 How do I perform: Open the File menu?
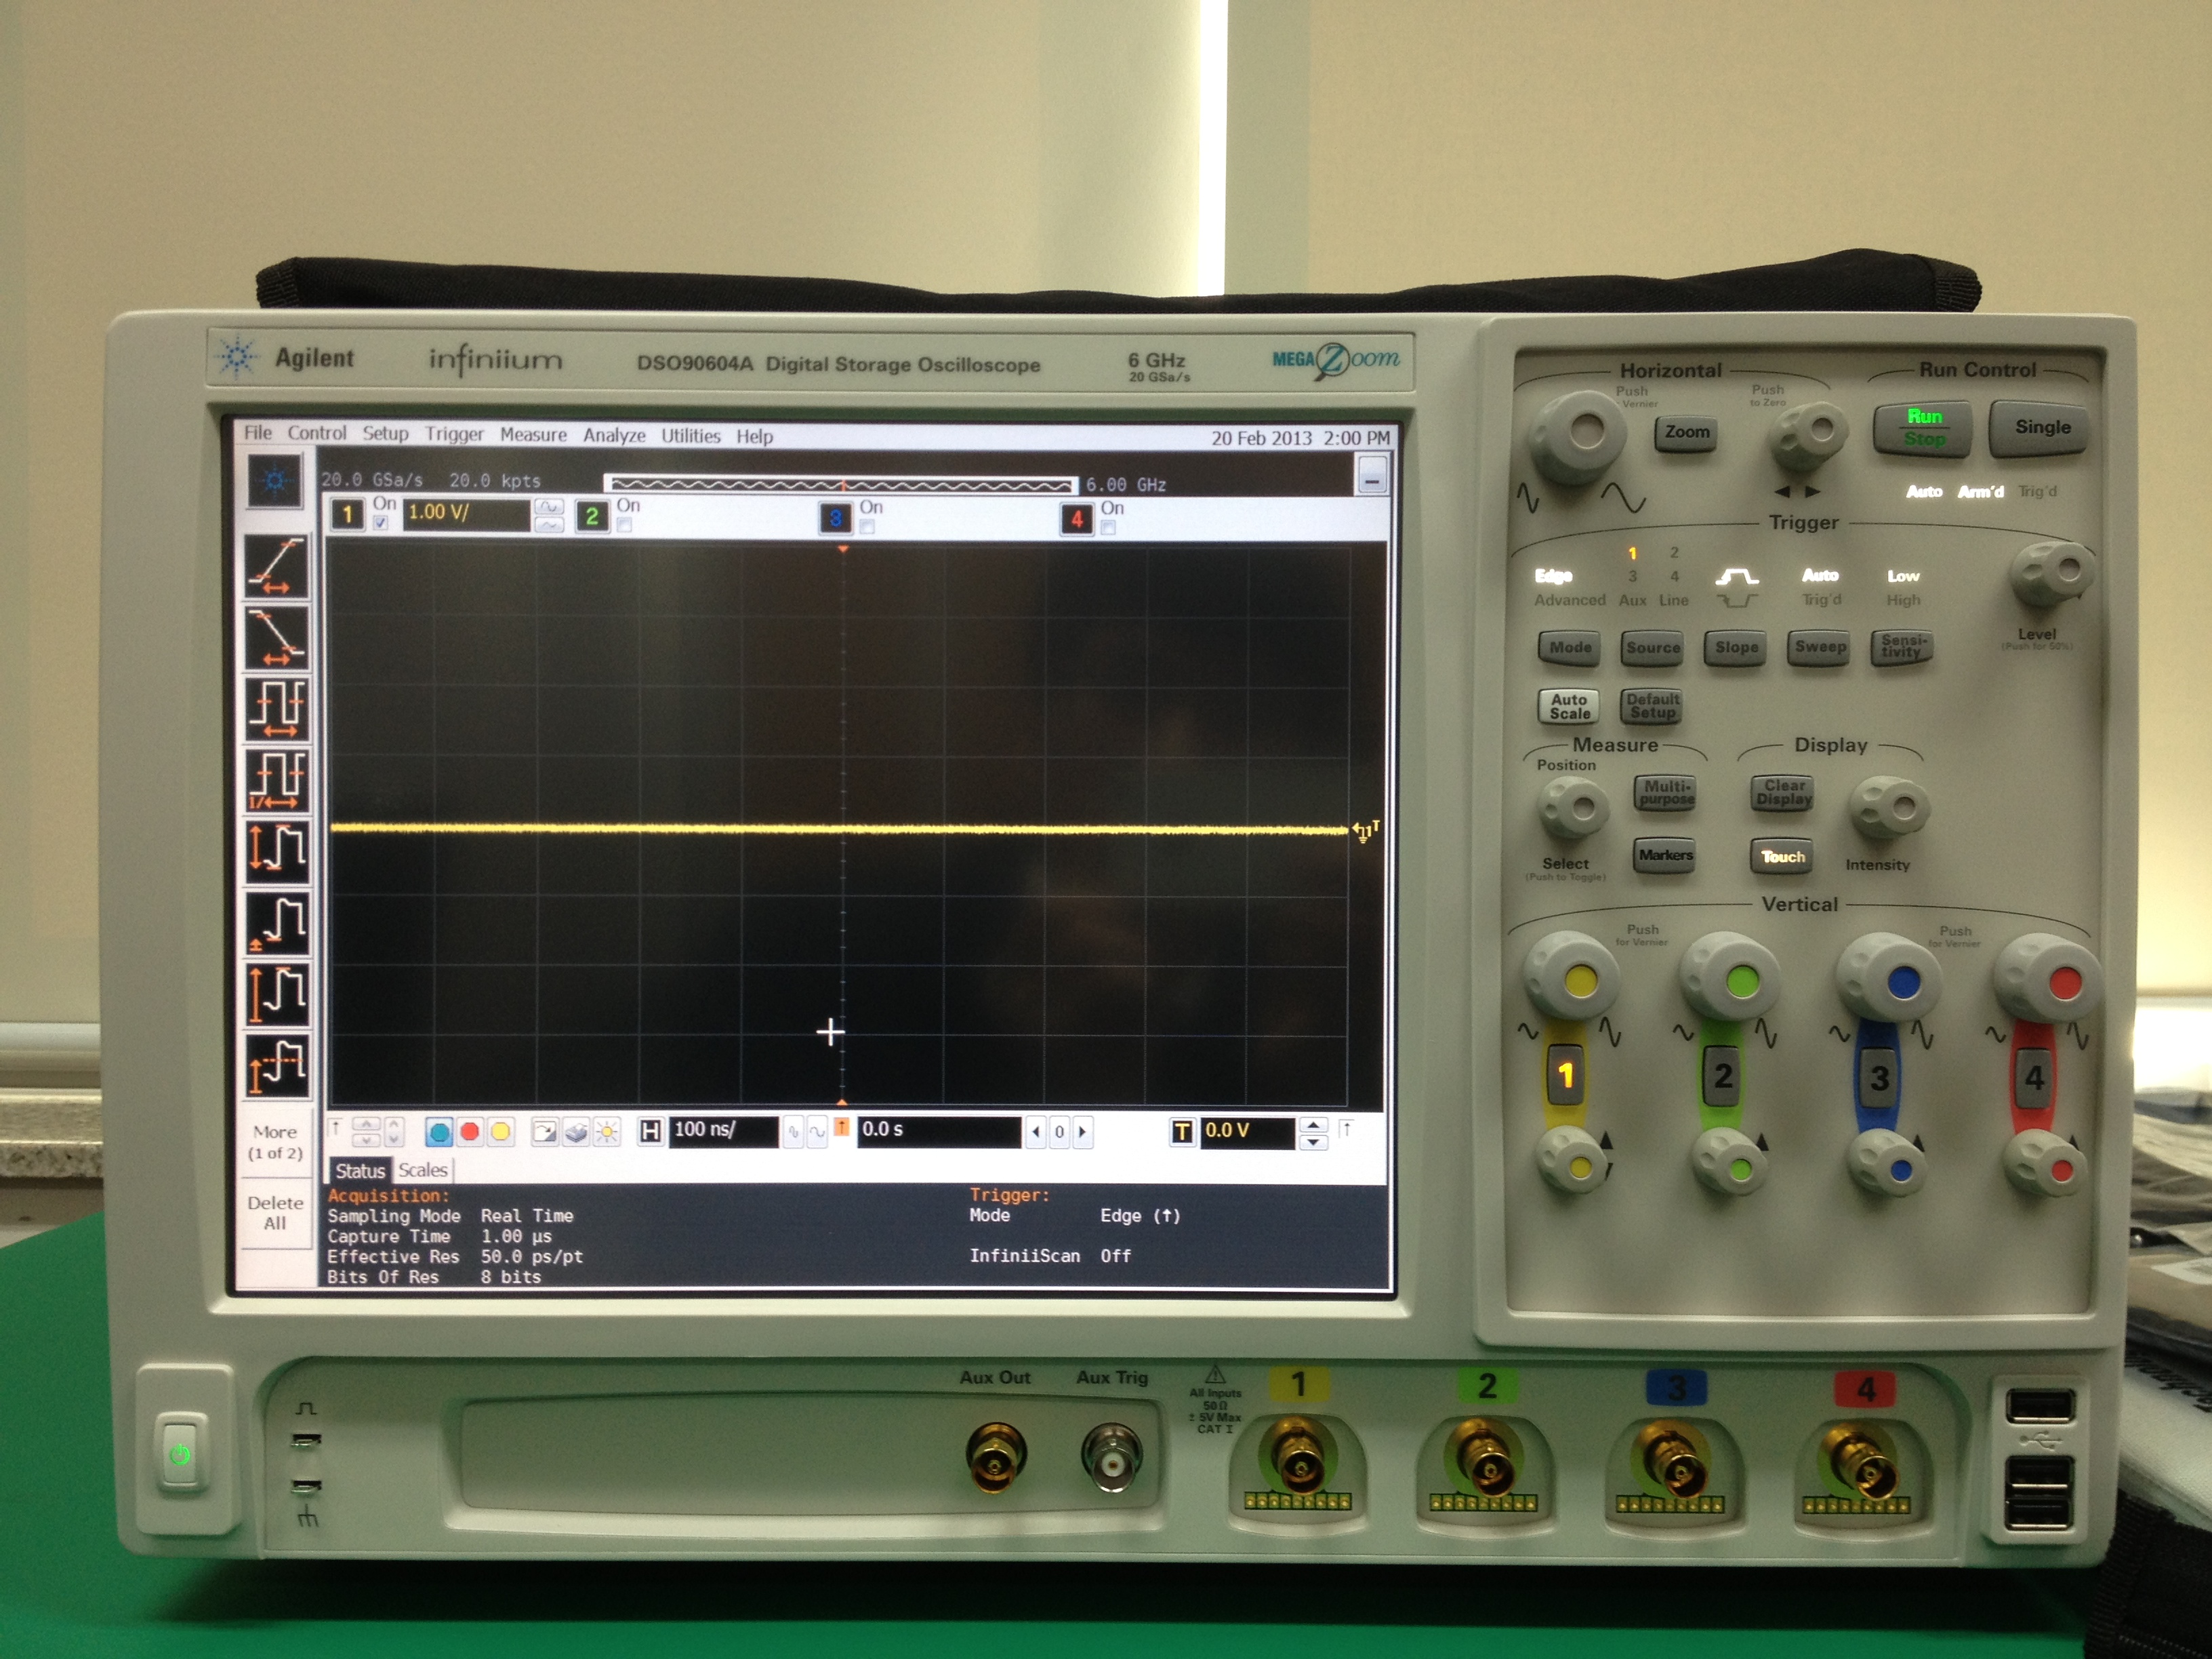(258, 433)
